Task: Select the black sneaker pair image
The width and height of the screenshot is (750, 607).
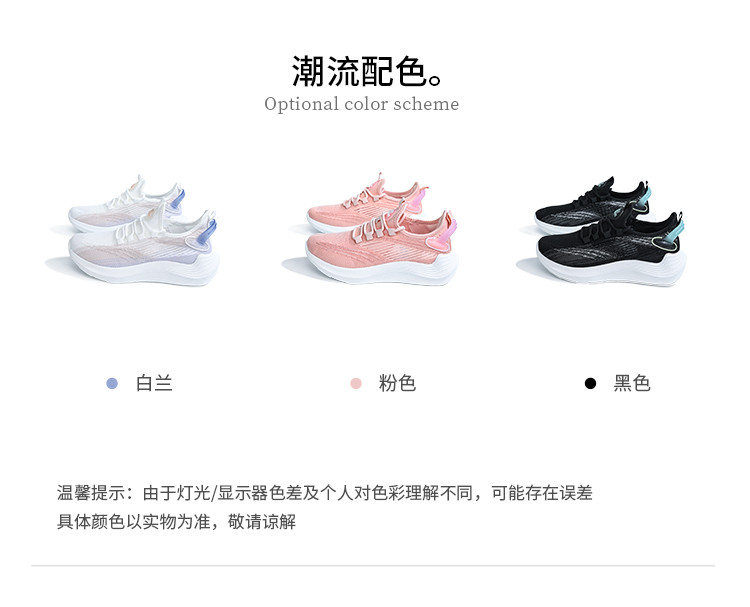Action: point(604,232)
